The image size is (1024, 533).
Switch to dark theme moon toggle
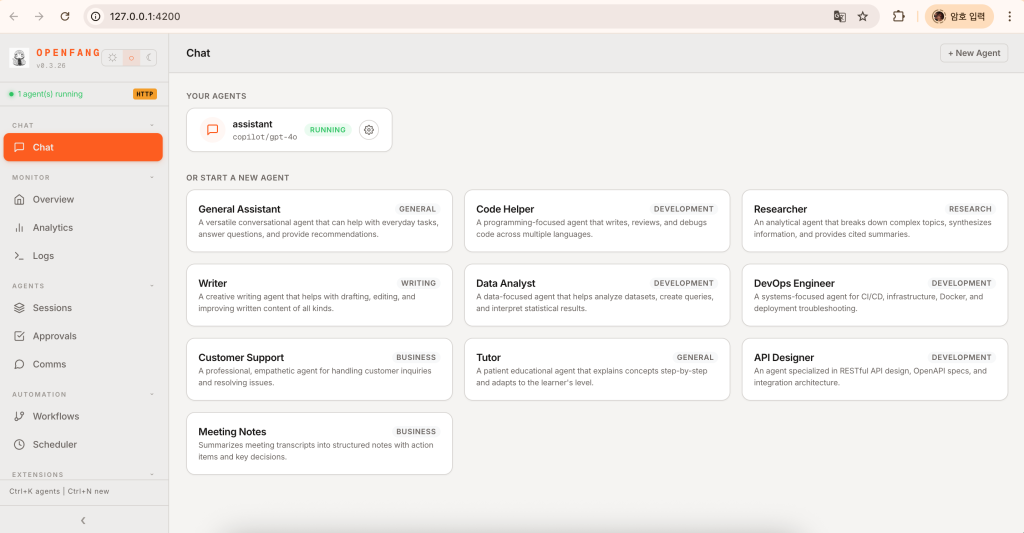point(149,58)
